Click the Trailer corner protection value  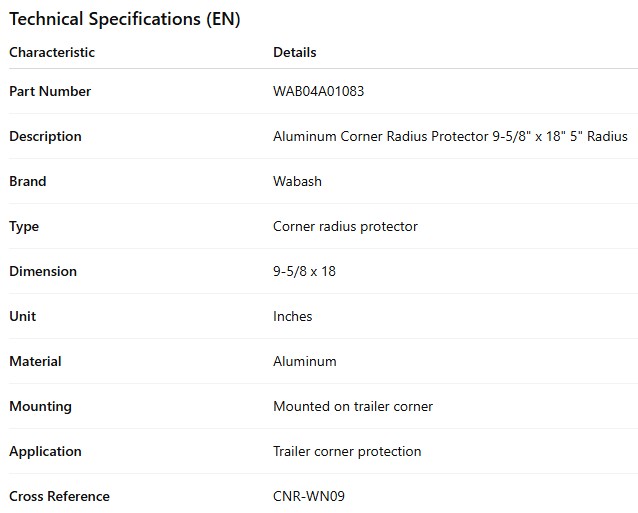pos(347,451)
